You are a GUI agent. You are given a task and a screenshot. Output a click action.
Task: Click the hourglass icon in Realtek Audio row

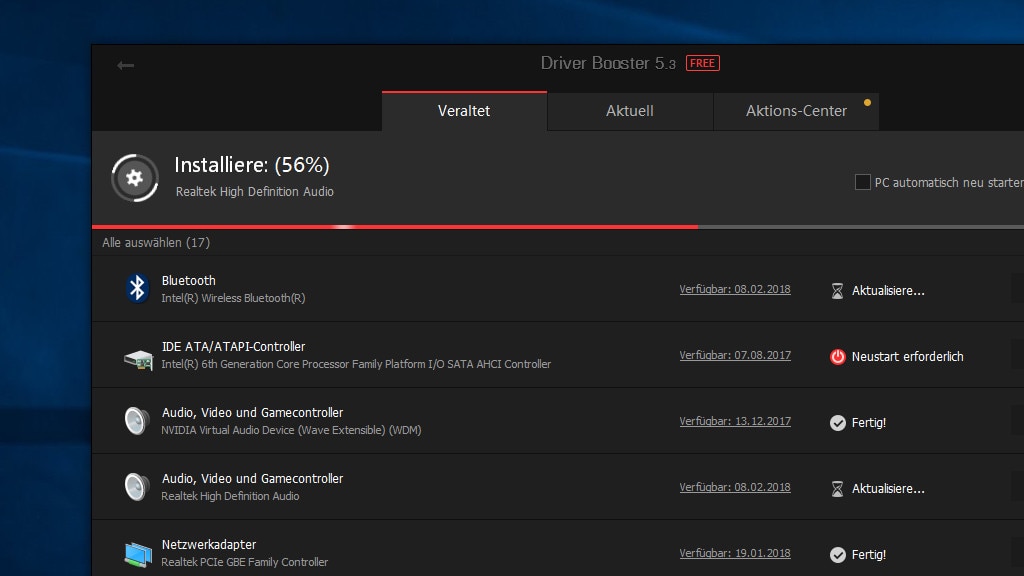click(x=837, y=488)
